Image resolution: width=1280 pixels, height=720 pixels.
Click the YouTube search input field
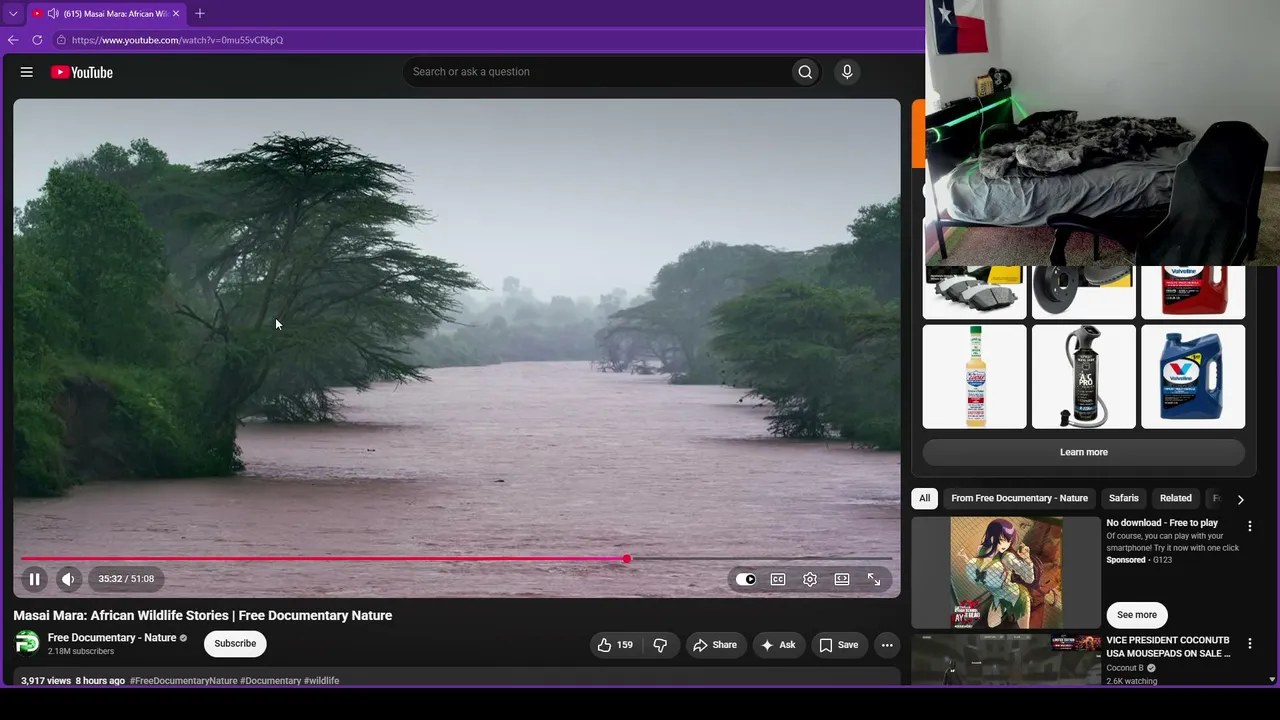click(x=596, y=72)
